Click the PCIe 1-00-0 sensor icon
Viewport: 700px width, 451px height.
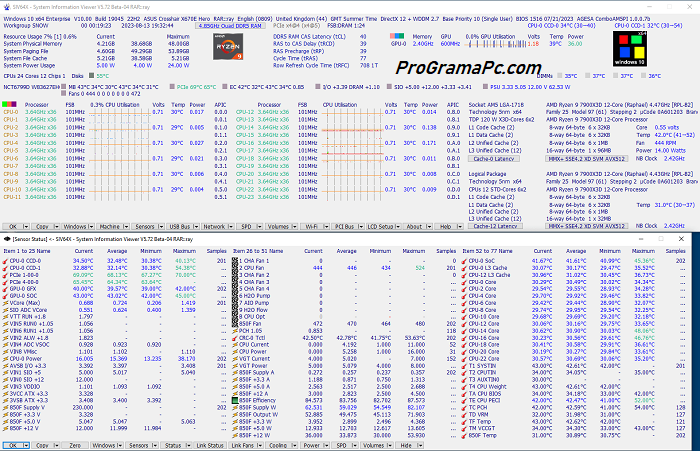(6, 276)
